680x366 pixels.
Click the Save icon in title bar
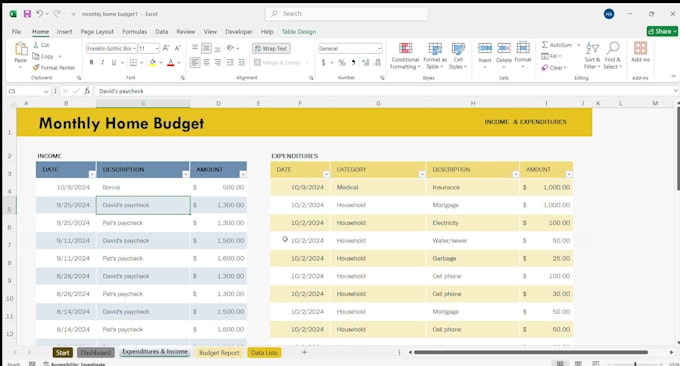27,14
